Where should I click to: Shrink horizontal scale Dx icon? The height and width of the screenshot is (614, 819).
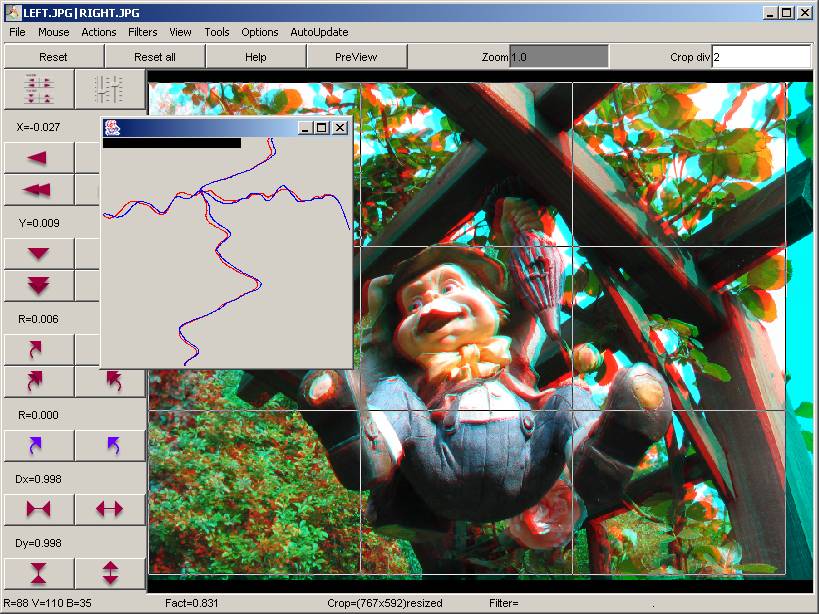(39, 509)
